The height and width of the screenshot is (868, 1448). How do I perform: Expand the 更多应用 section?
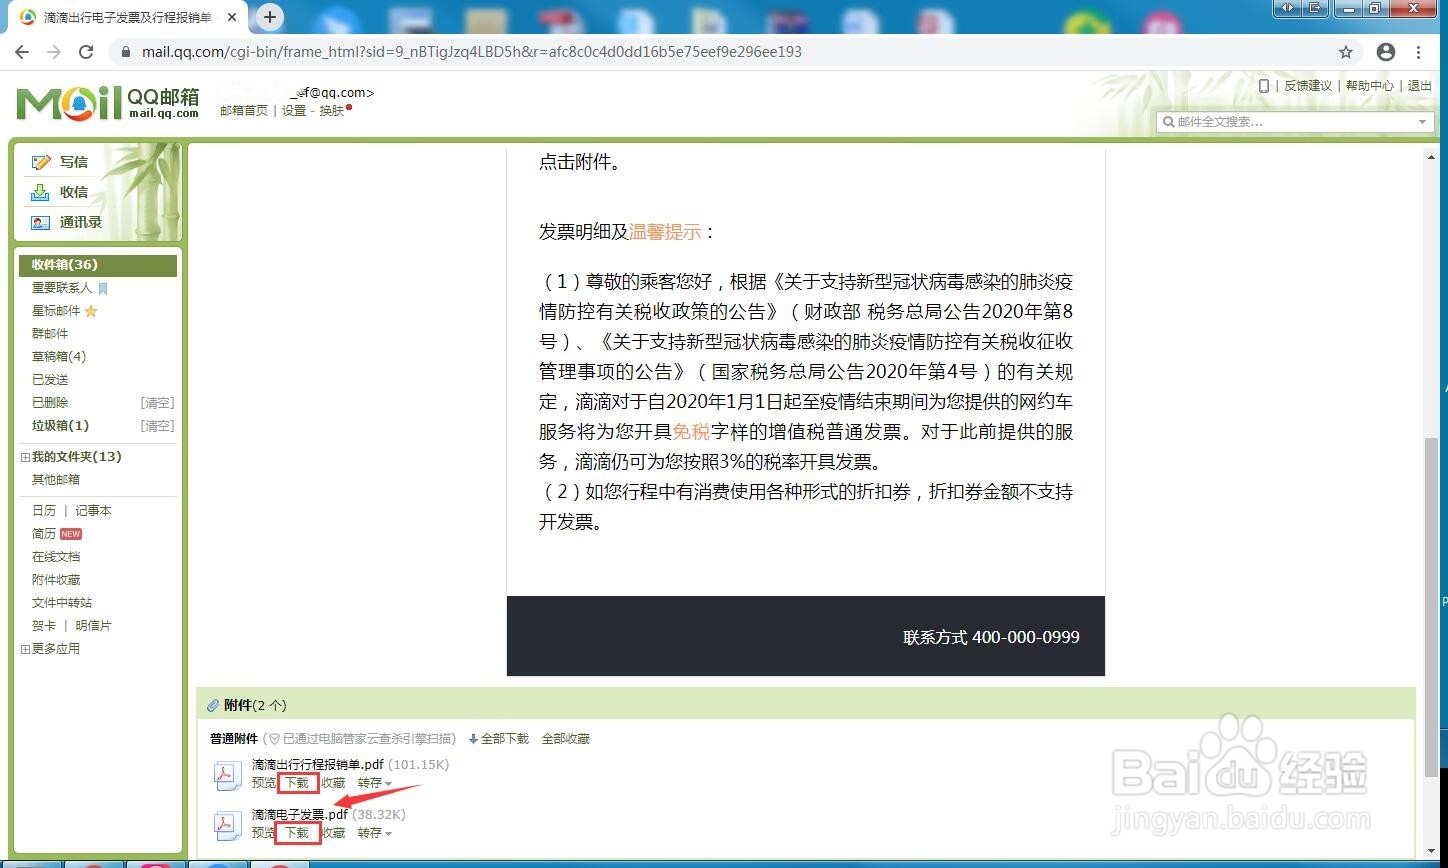25,649
